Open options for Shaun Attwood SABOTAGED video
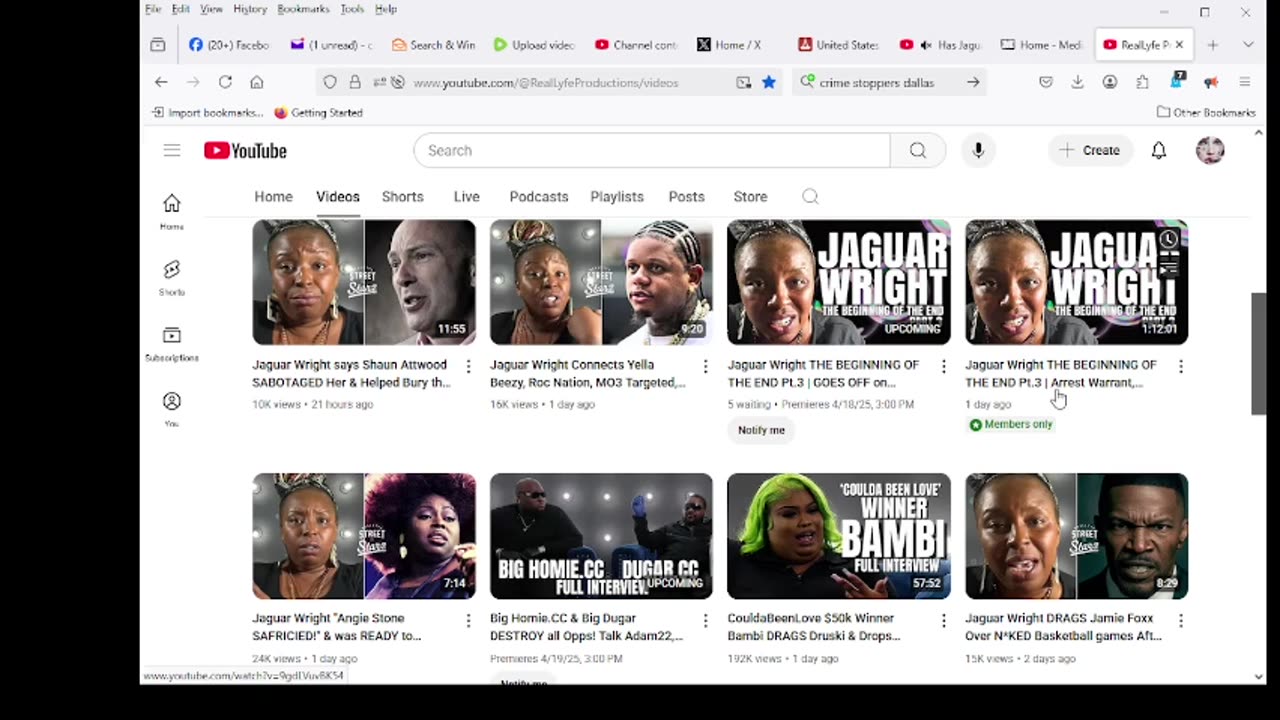The image size is (1280, 720). (468, 367)
